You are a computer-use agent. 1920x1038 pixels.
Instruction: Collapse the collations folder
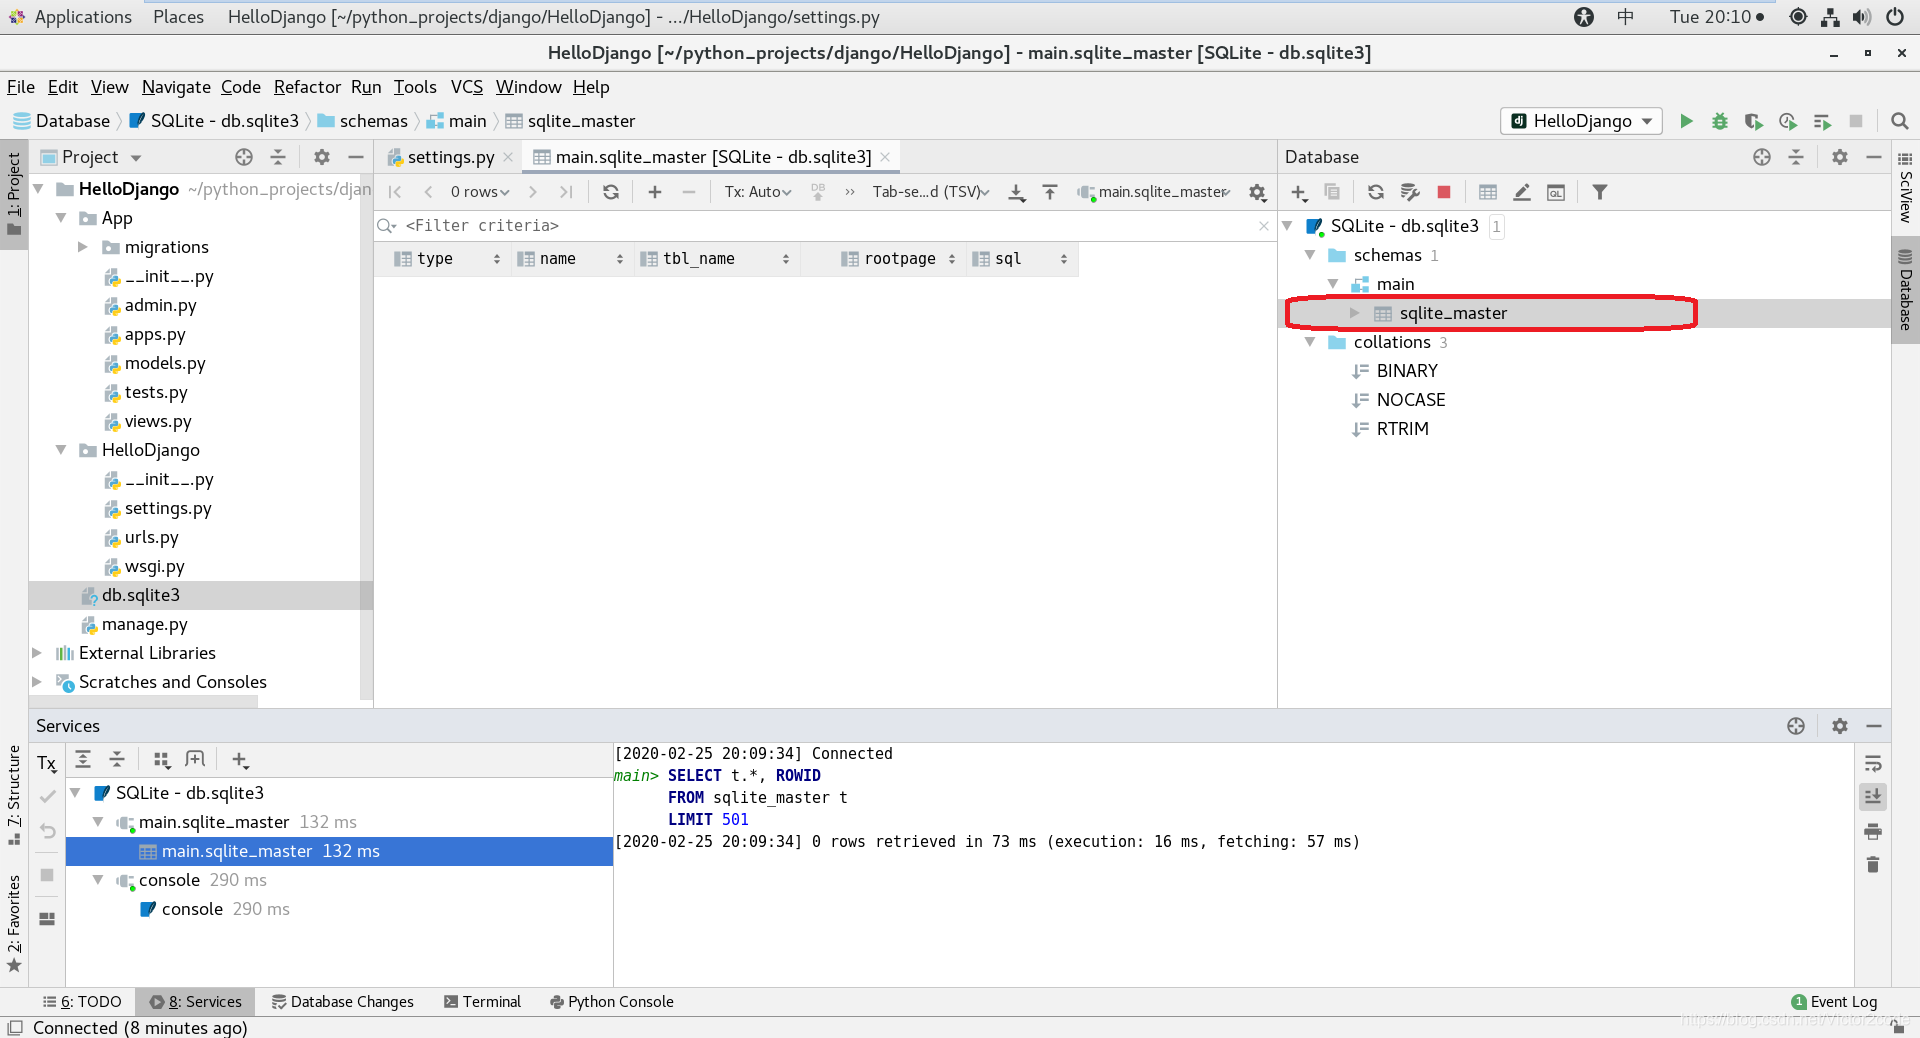pos(1310,342)
